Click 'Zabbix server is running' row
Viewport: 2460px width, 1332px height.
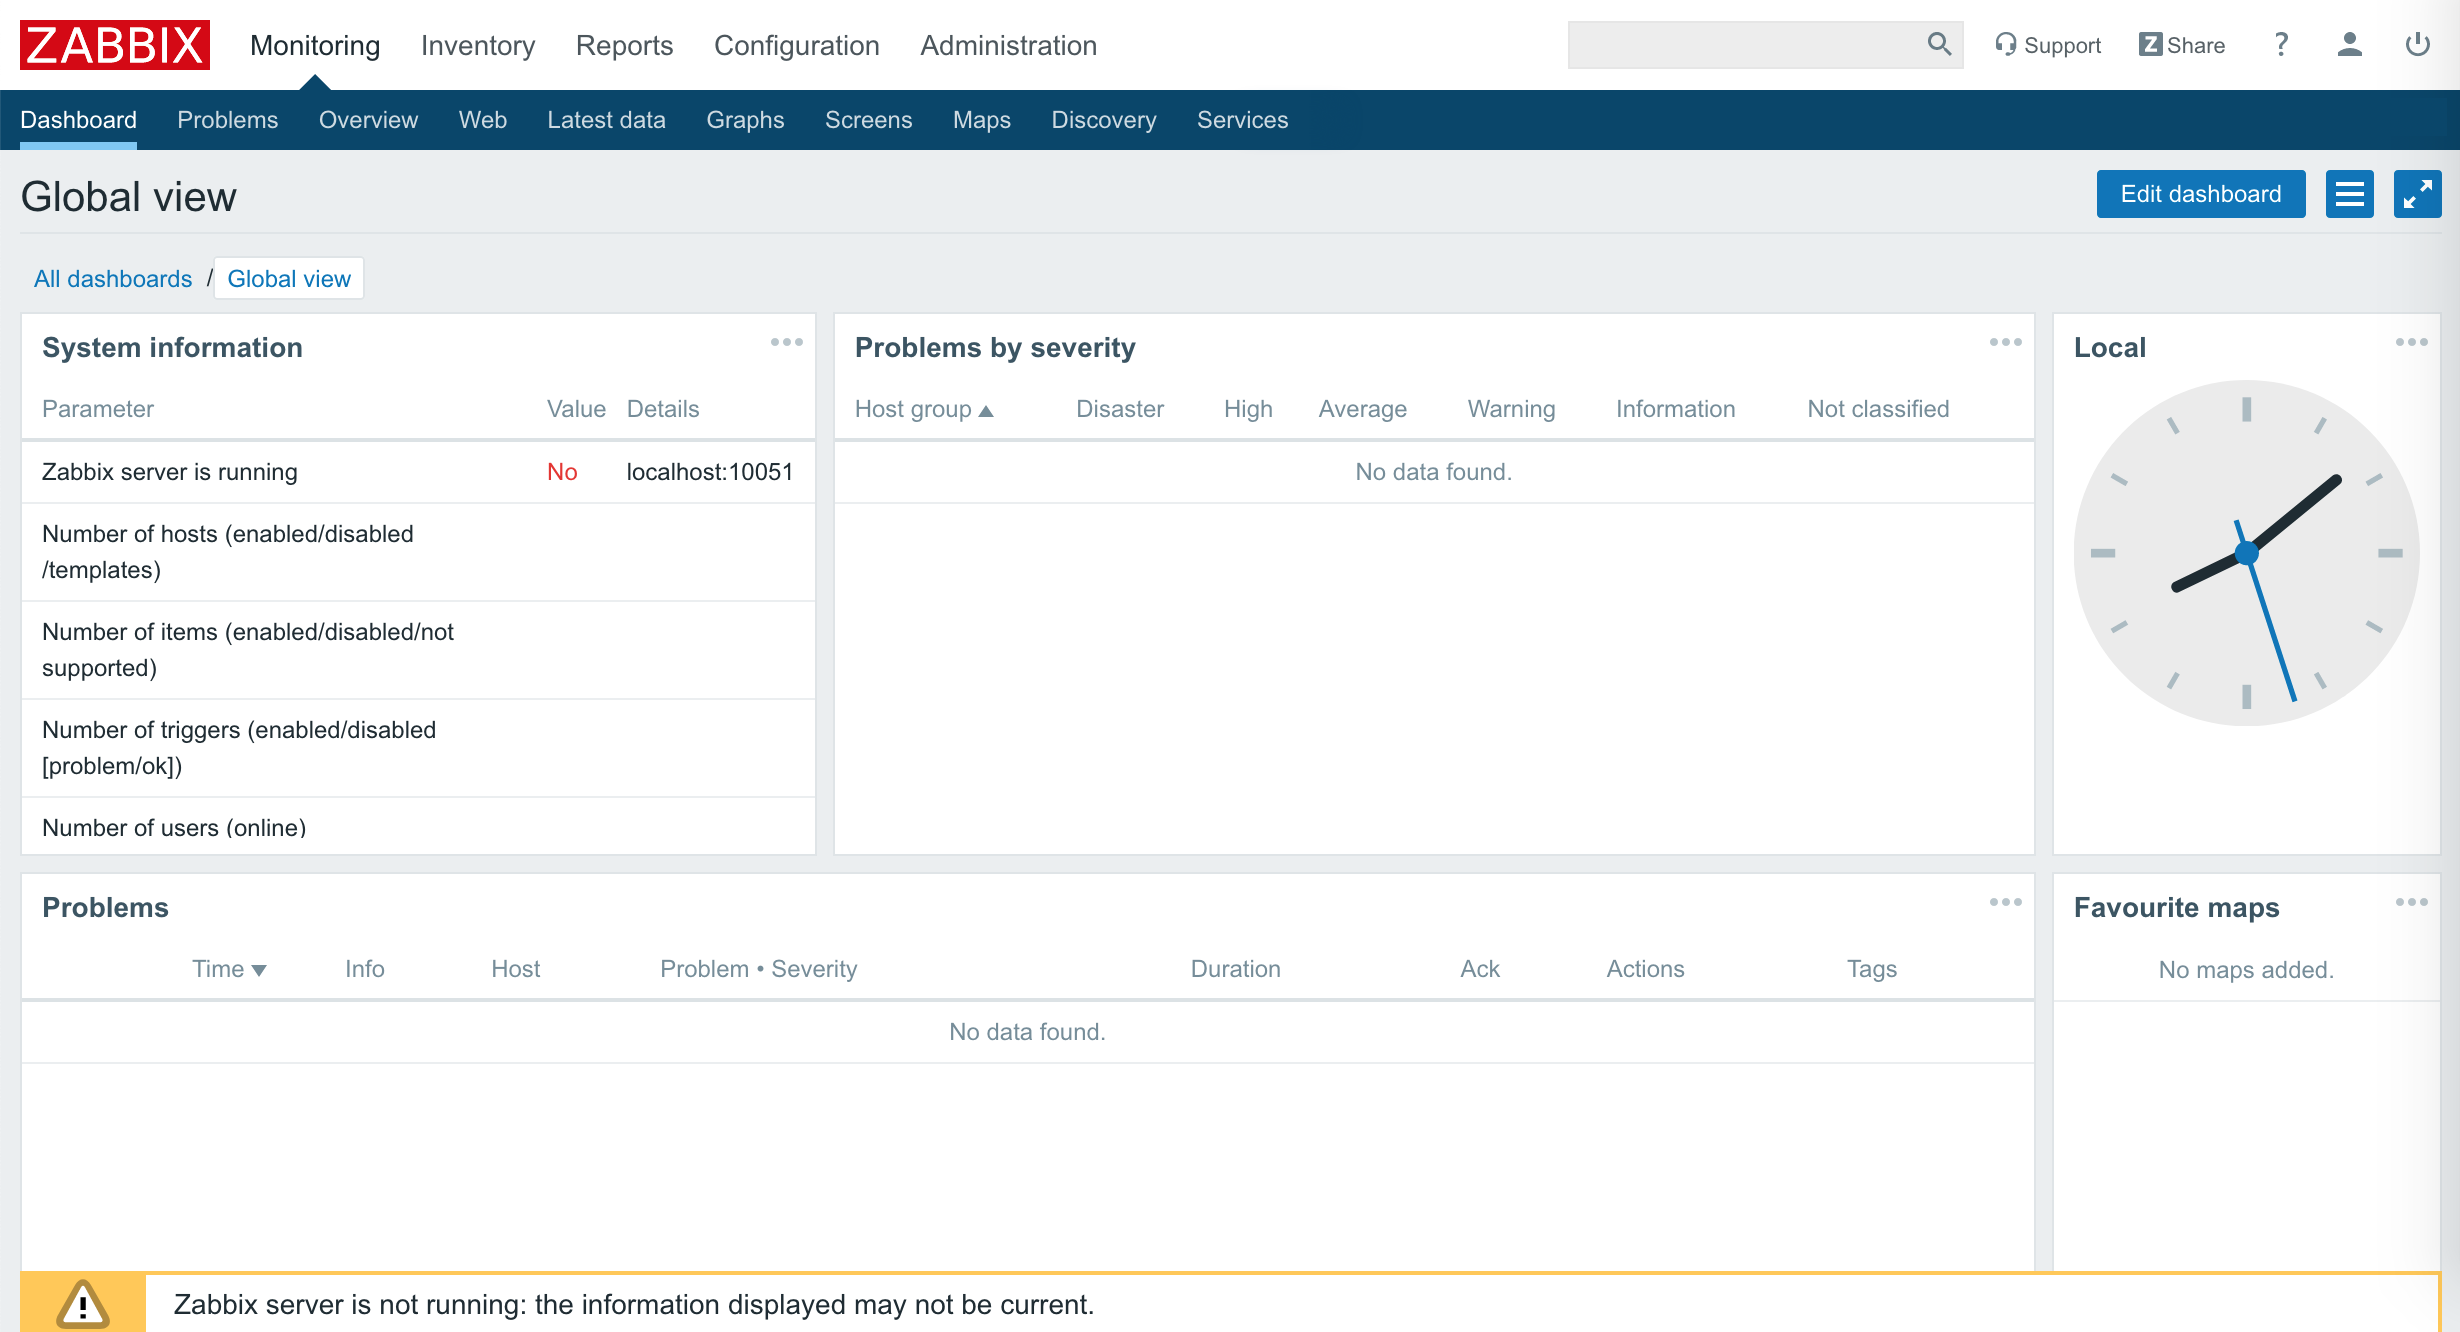[418, 472]
